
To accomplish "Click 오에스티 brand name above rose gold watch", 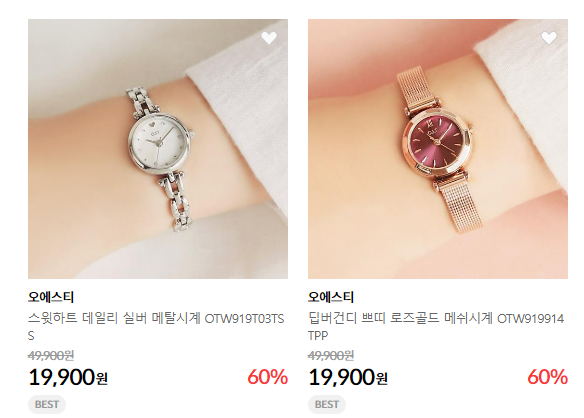I will click(331, 297).
